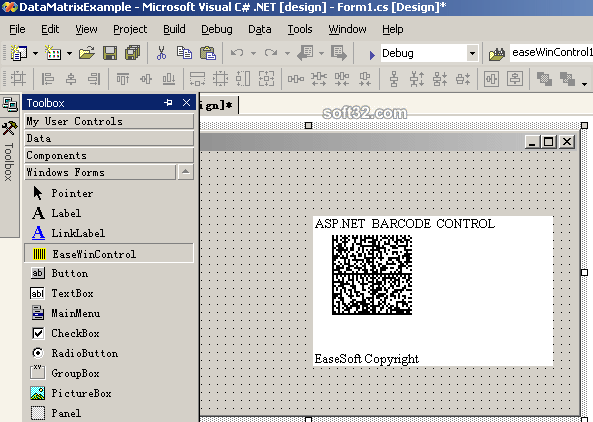This screenshot has height=422, width=593.
Task: Click the Navigate Forward icon
Action: [x=338, y=53]
